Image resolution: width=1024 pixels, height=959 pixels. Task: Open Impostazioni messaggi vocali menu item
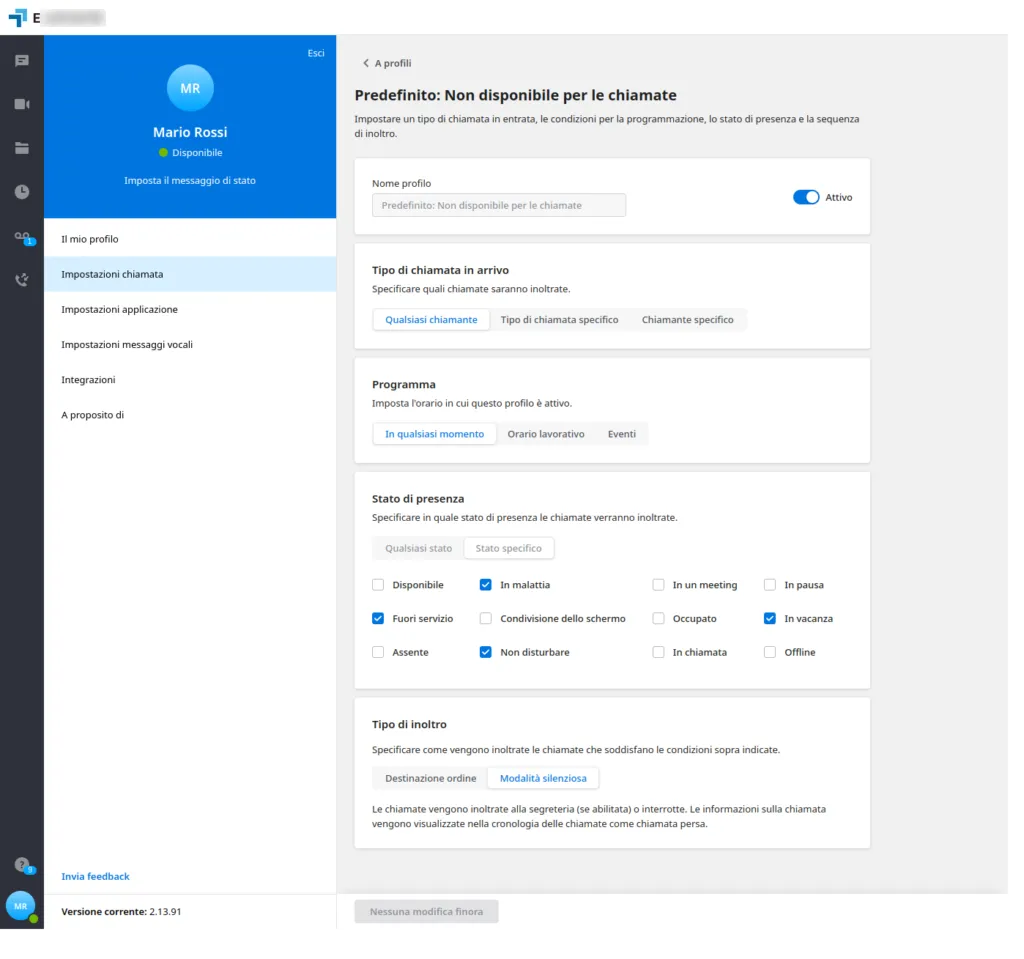190,345
